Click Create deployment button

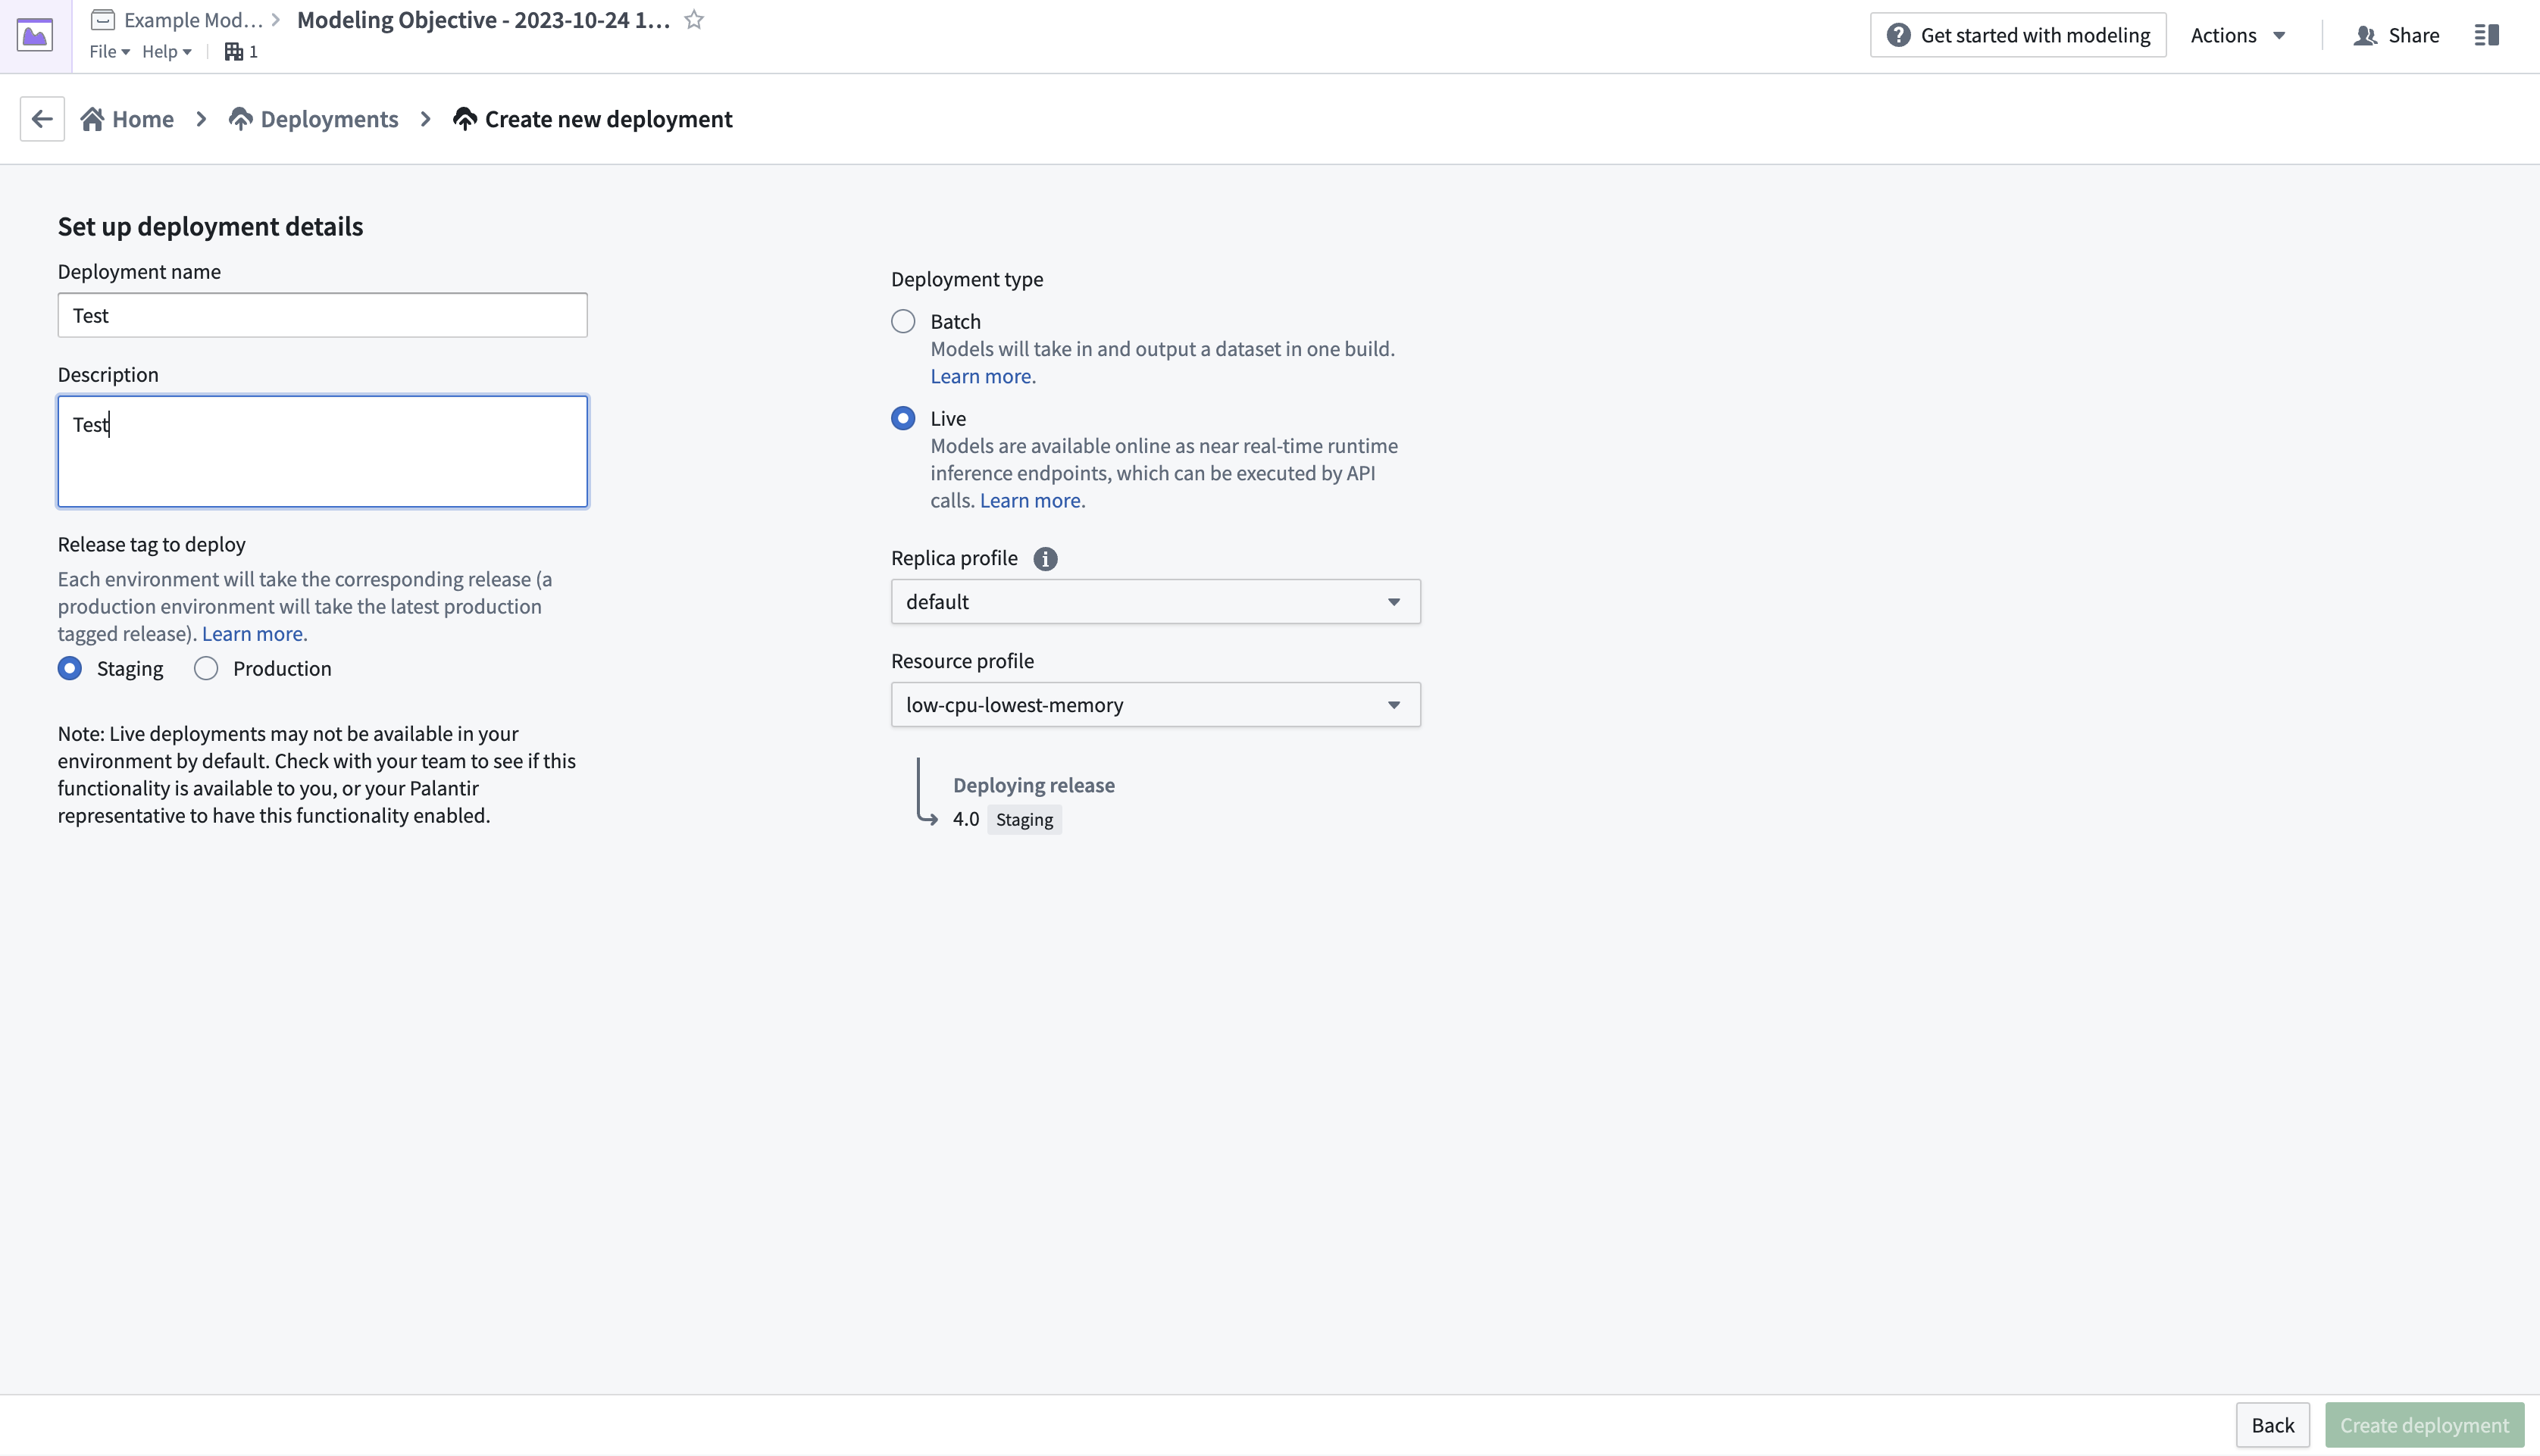2424,1425
